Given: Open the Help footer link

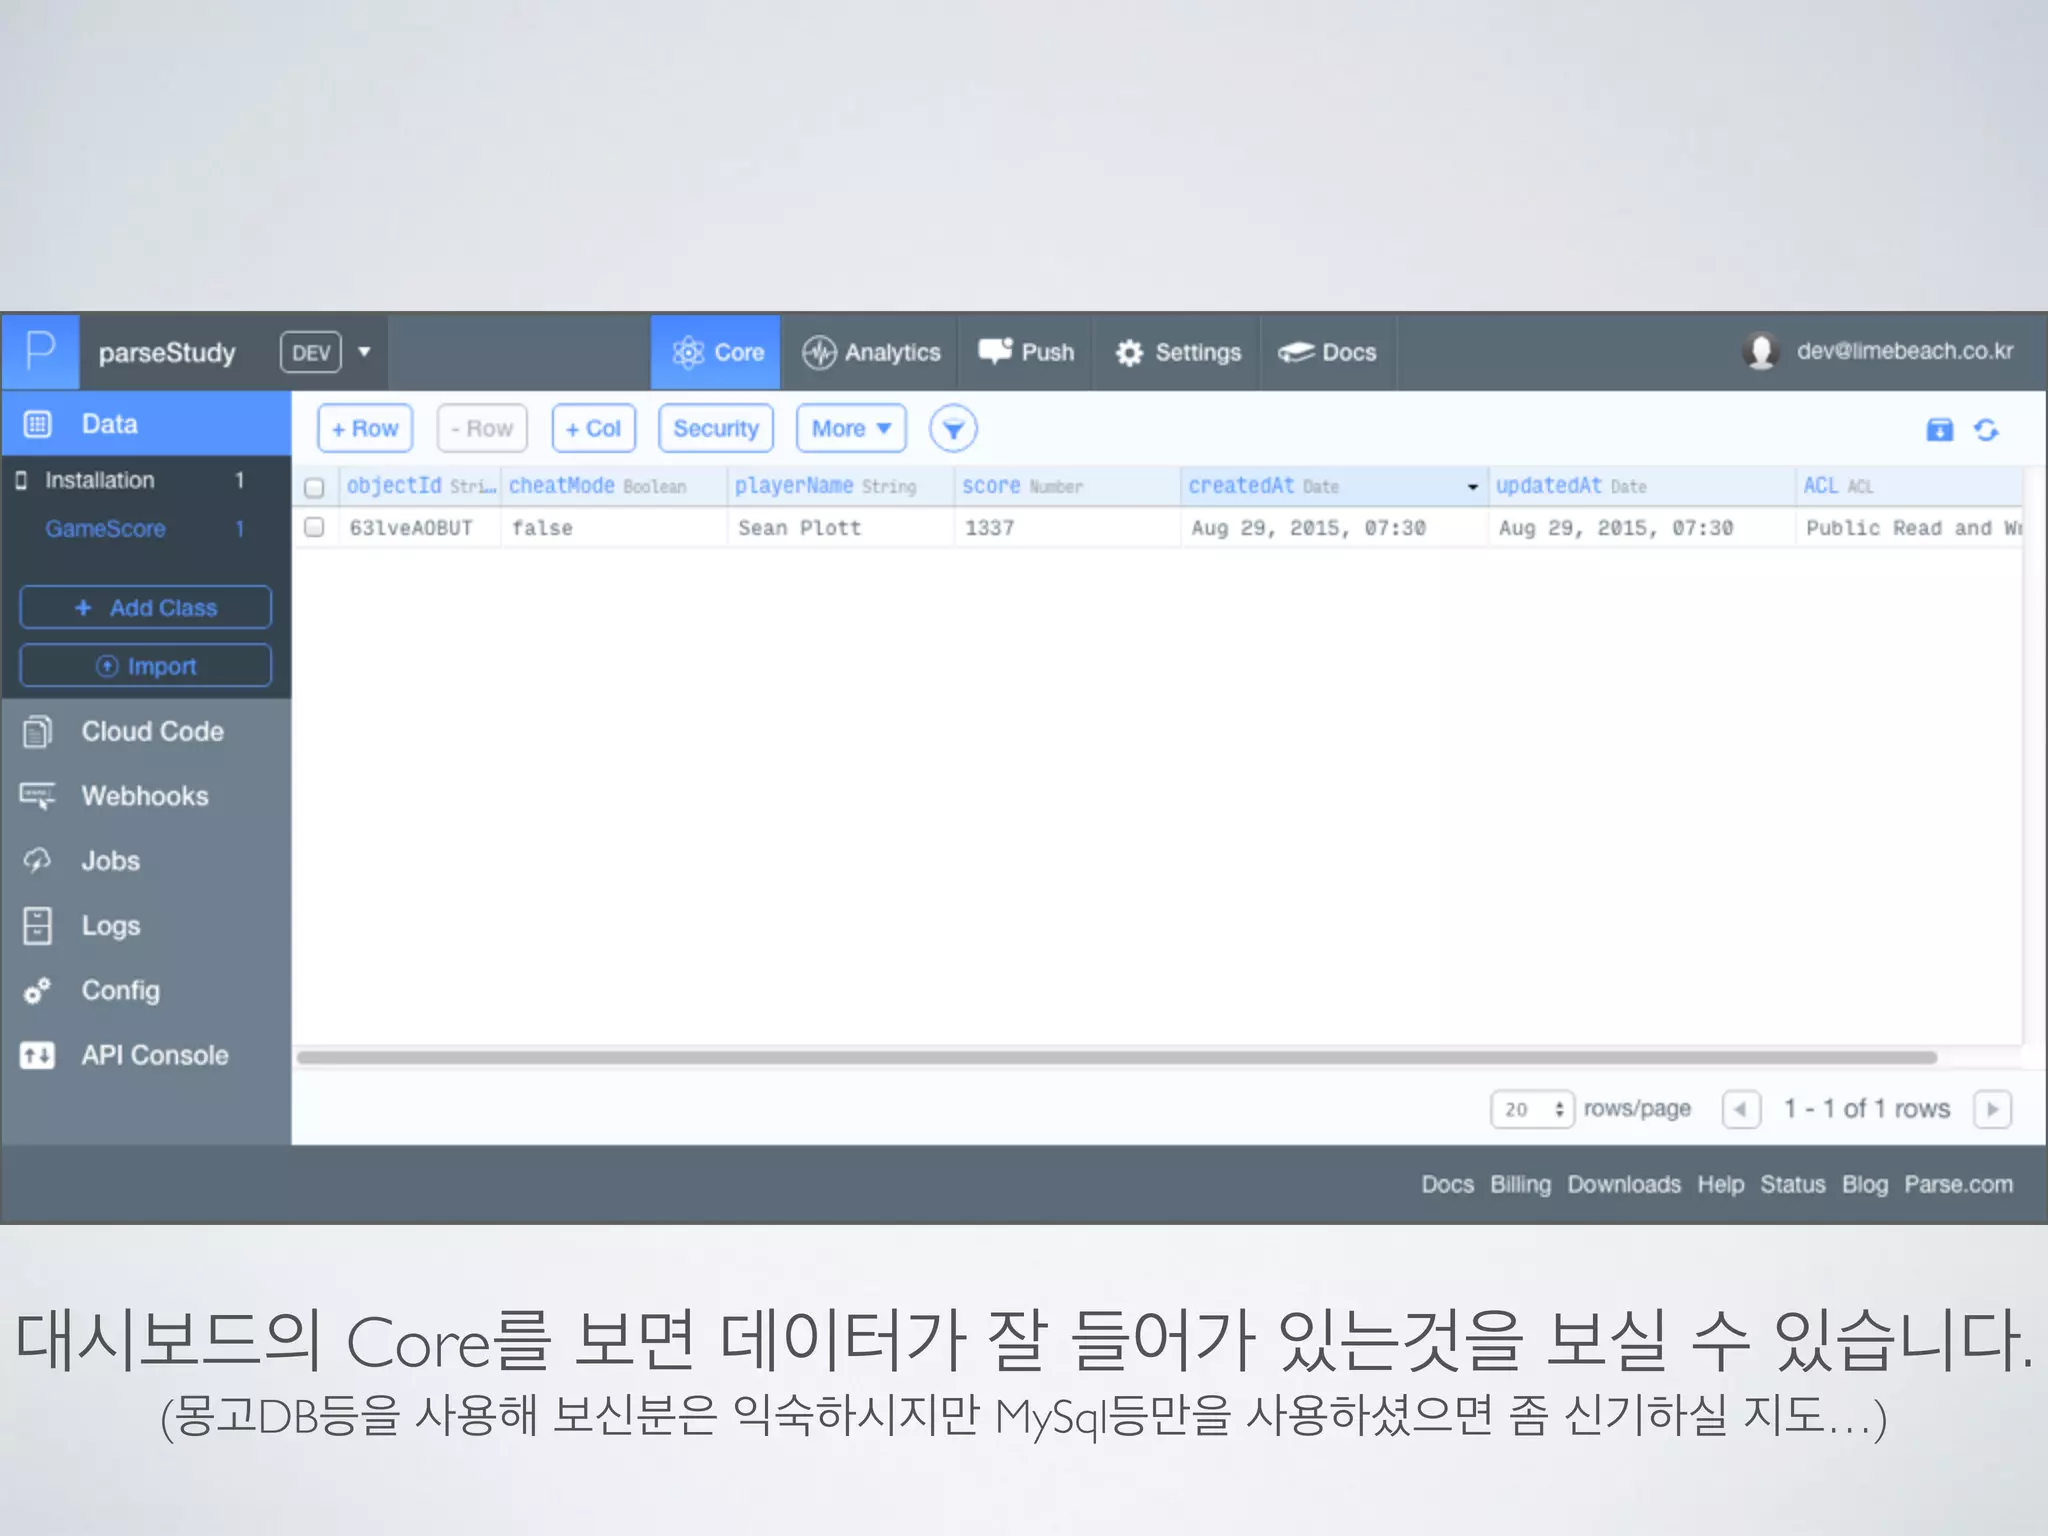Looking at the screenshot, I should [1720, 1184].
